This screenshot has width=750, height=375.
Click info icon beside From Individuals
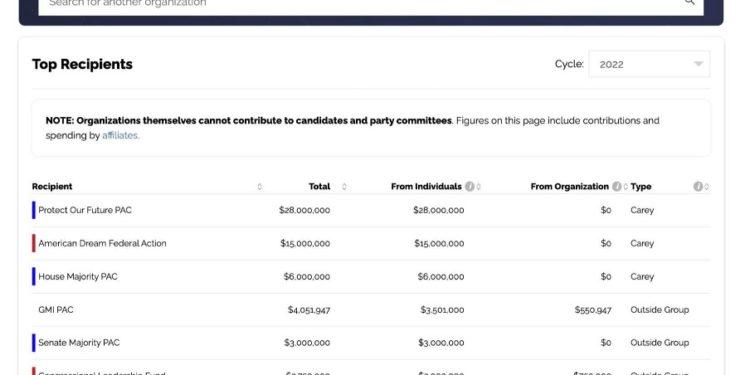tap(470, 187)
